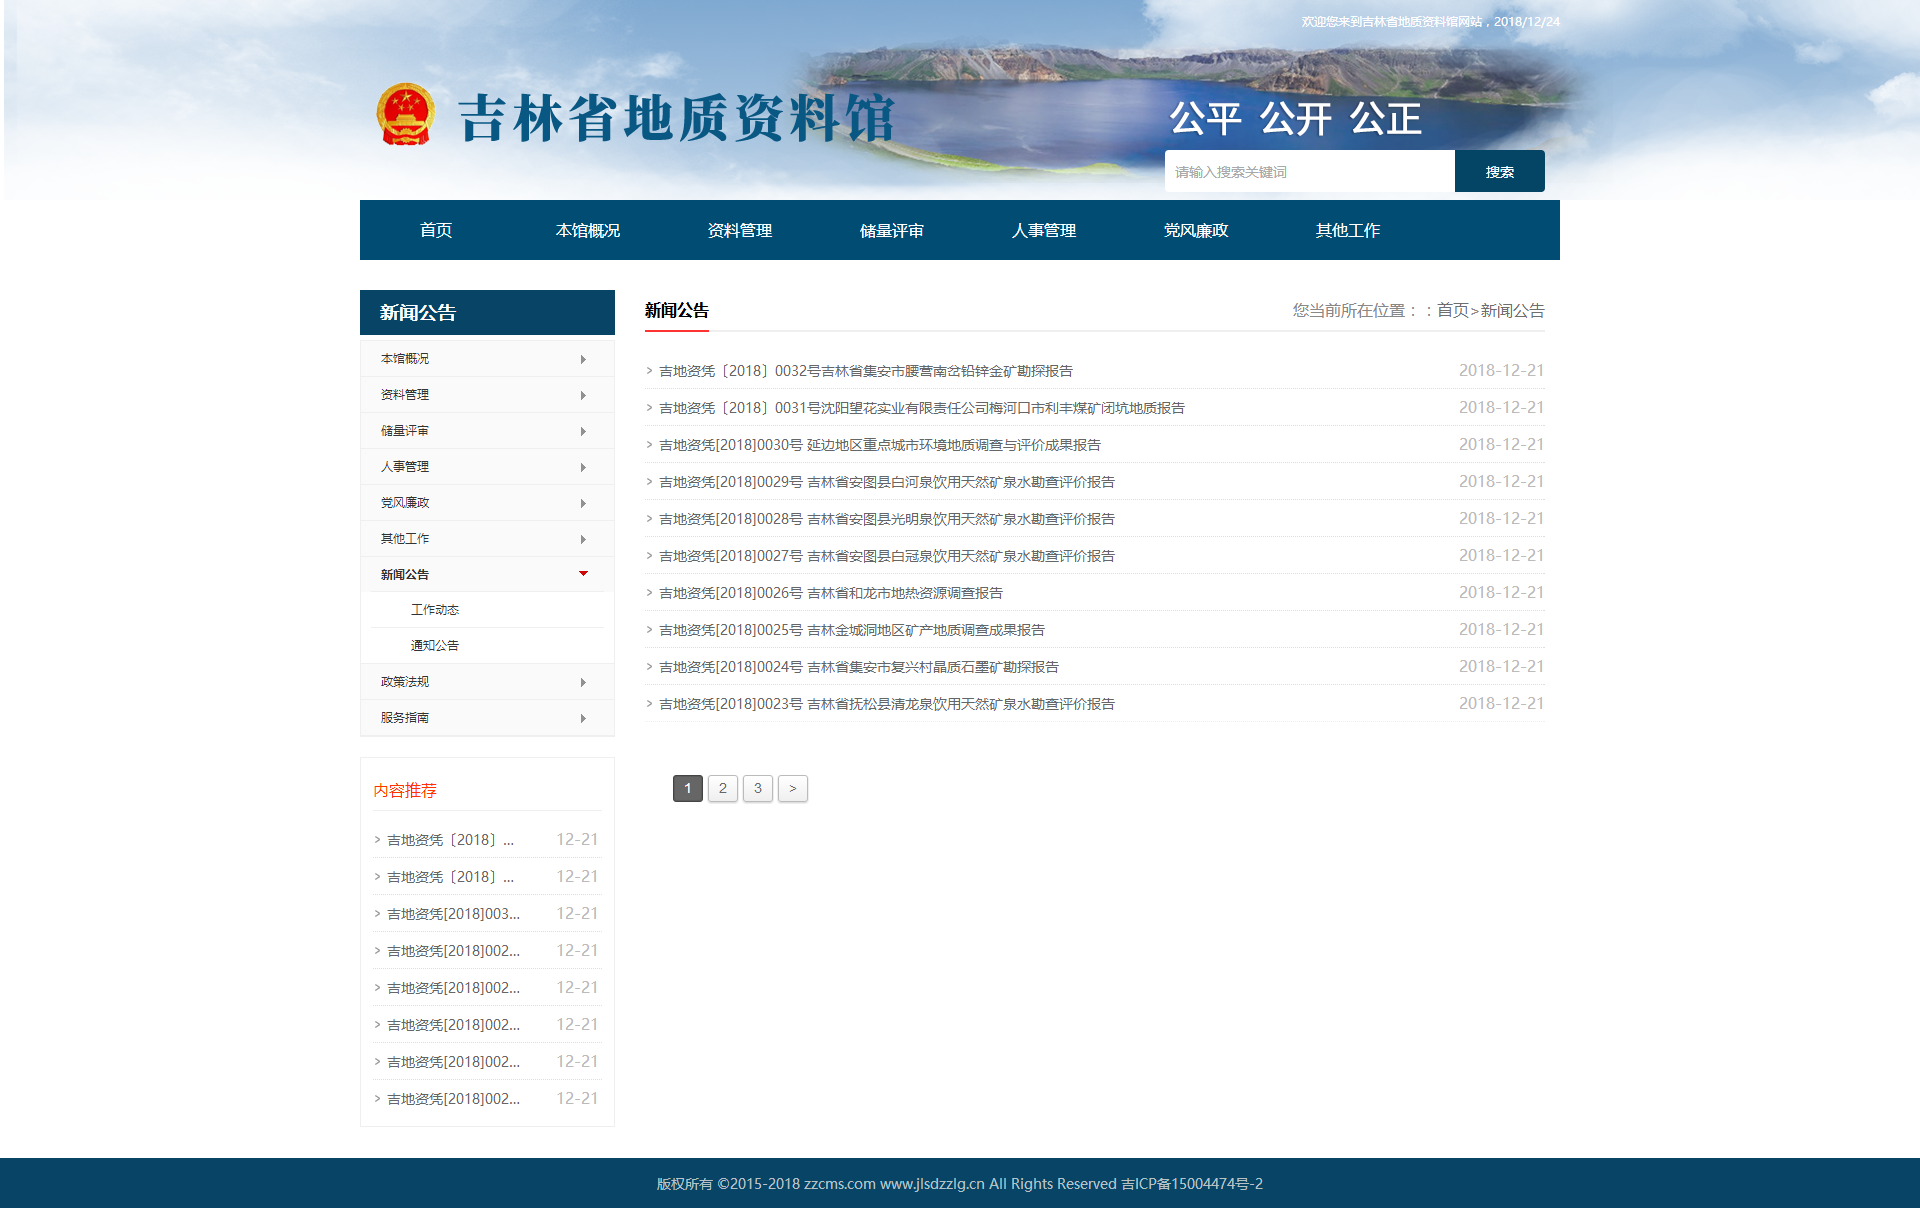Open the 本馆概况 navigation menu
1920x1208 pixels.
[588, 230]
